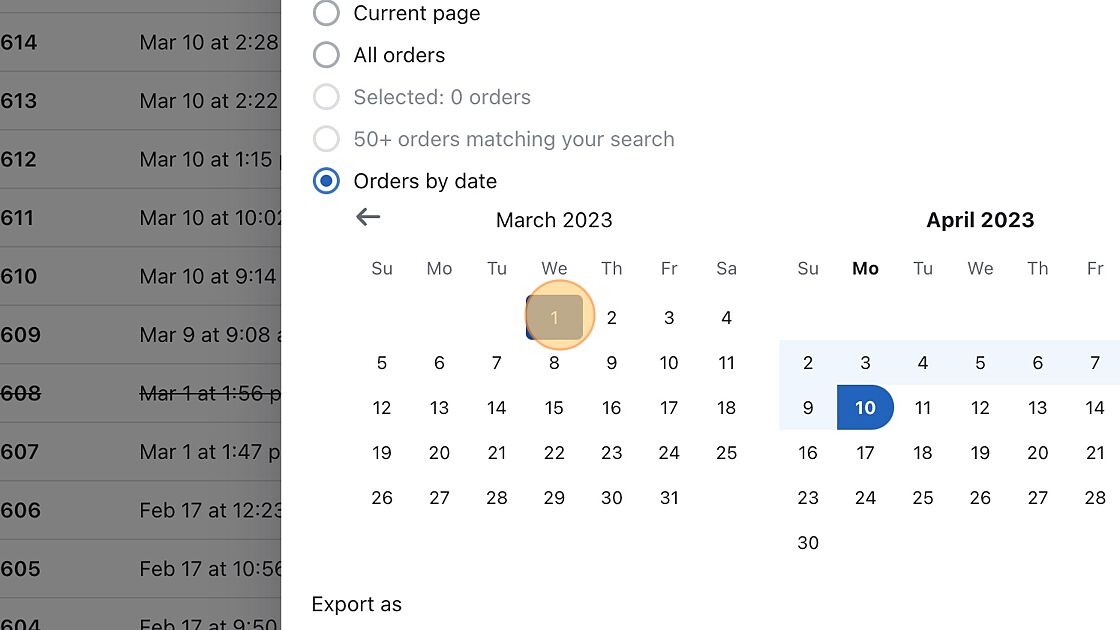Click March 4 in the calendar
The width and height of the screenshot is (1120, 630).
[x=727, y=318]
